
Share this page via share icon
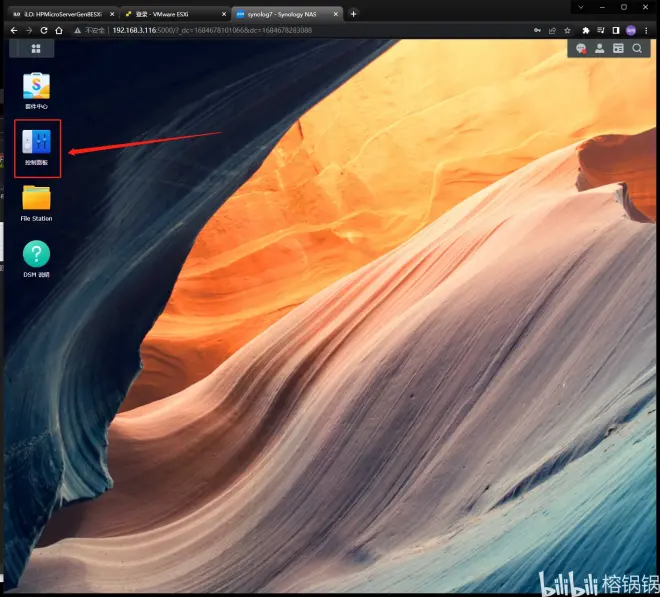click(x=552, y=30)
